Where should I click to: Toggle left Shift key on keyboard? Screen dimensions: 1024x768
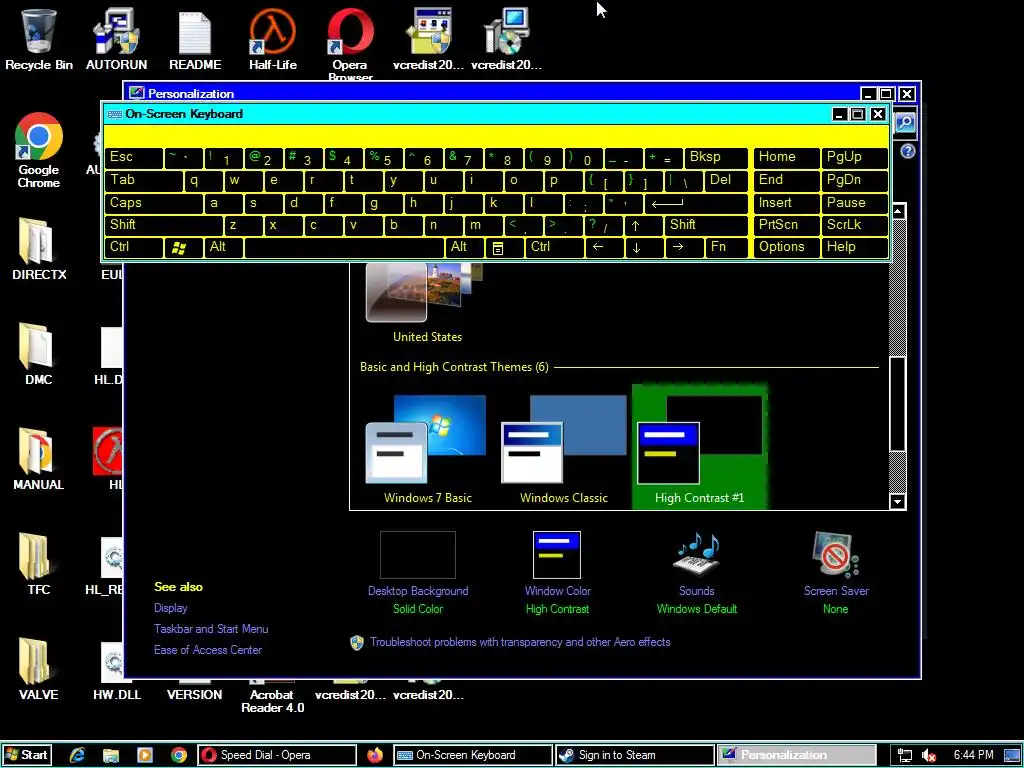(163, 225)
